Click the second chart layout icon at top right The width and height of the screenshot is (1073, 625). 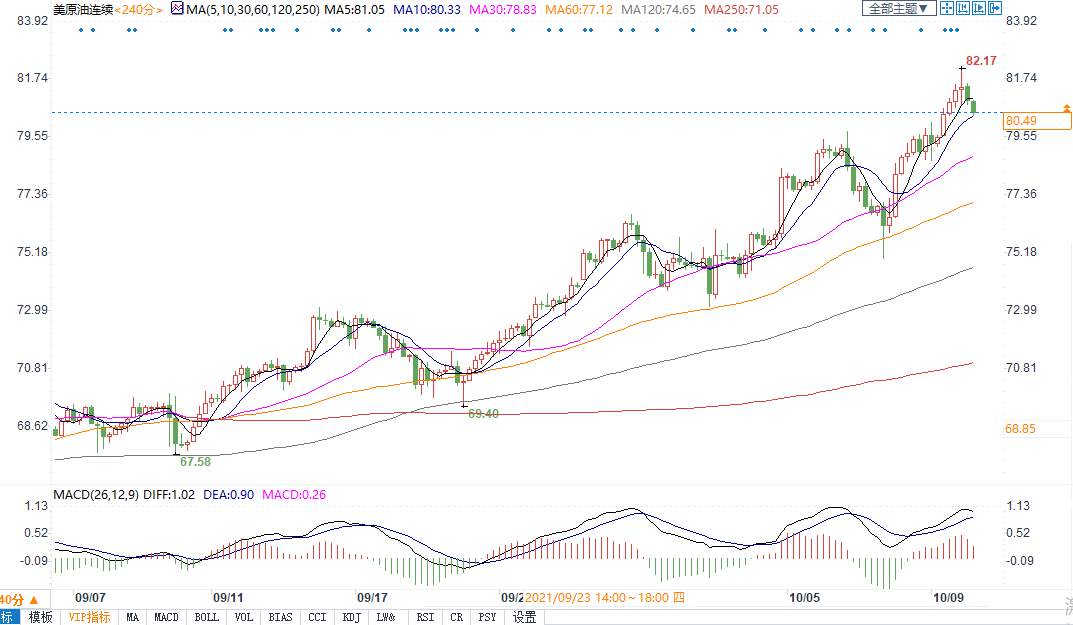[x=962, y=8]
